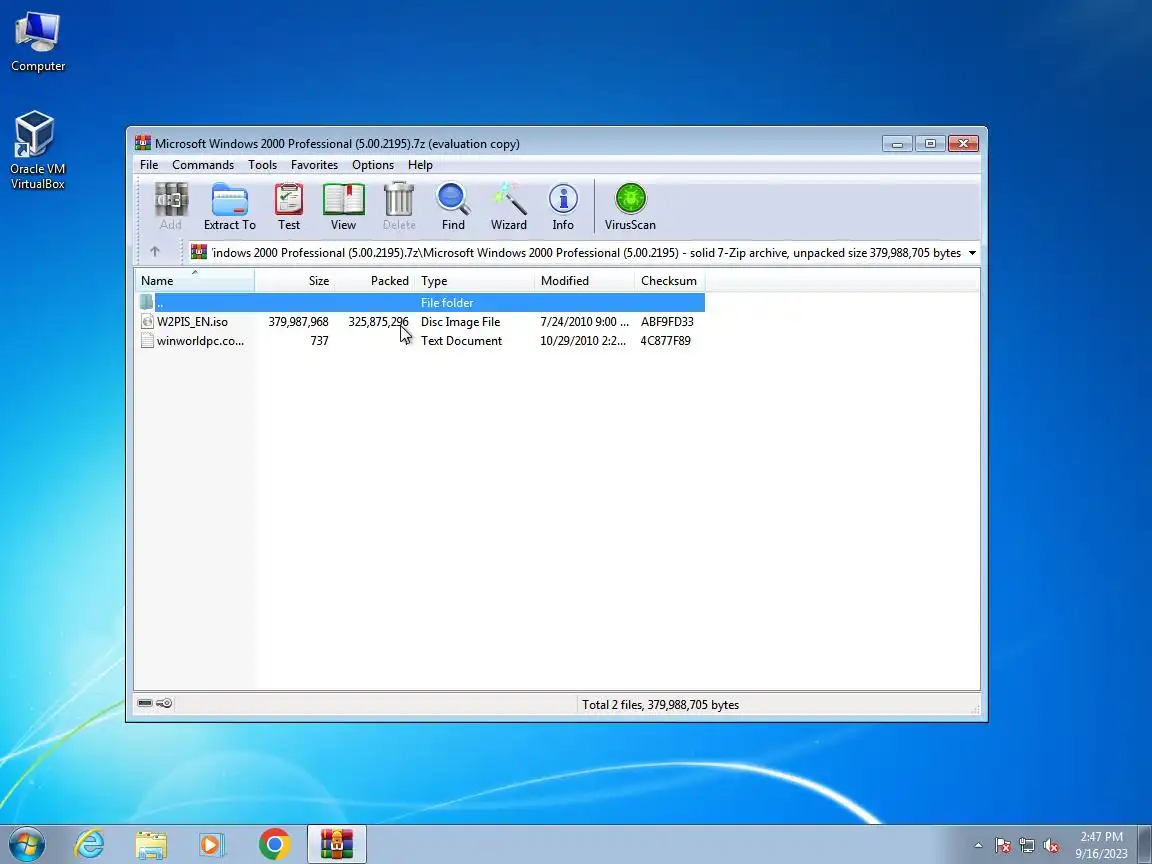Open the Extract To tool
The height and width of the screenshot is (864, 1152).
(x=229, y=206)
